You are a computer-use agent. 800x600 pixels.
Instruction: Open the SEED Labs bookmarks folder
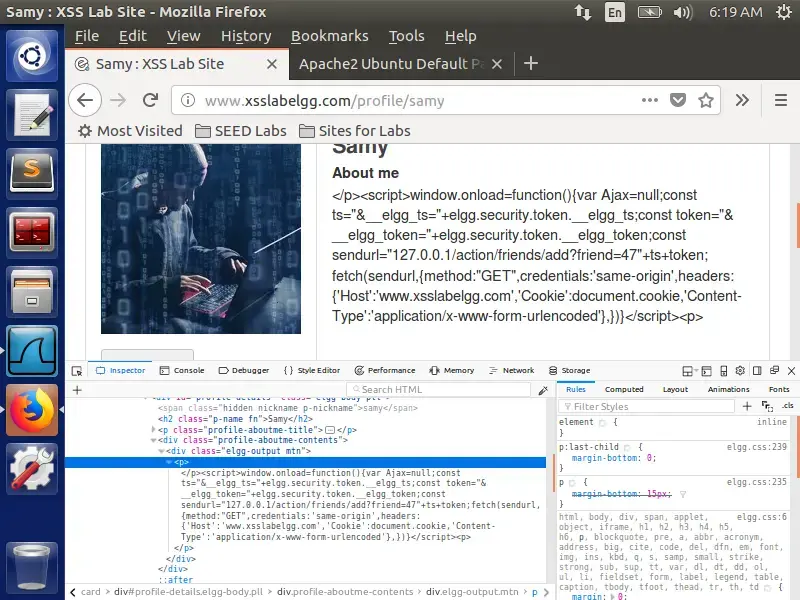(241, 131)
